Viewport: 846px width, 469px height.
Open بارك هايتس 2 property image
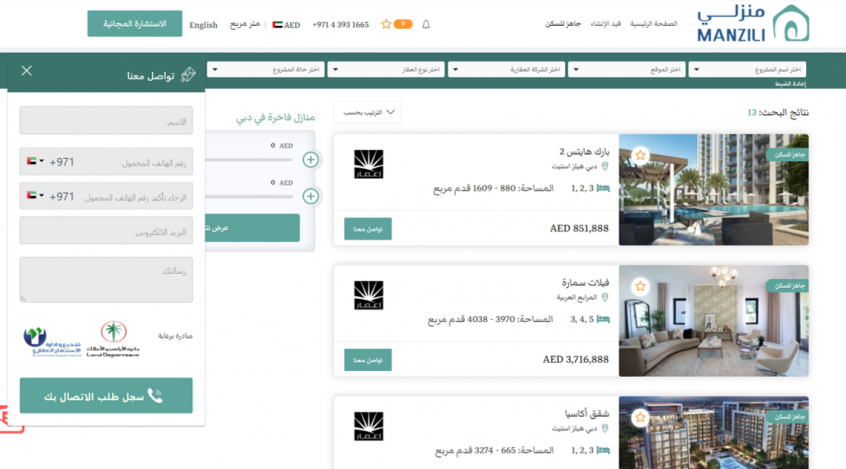tap(714, 190)
